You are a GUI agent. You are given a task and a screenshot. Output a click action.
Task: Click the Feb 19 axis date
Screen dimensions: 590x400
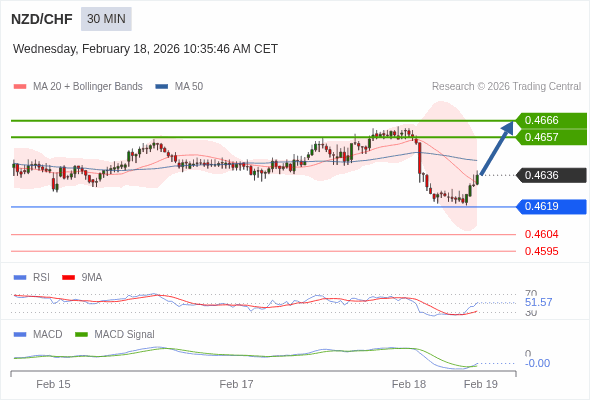tap(481, 384)
